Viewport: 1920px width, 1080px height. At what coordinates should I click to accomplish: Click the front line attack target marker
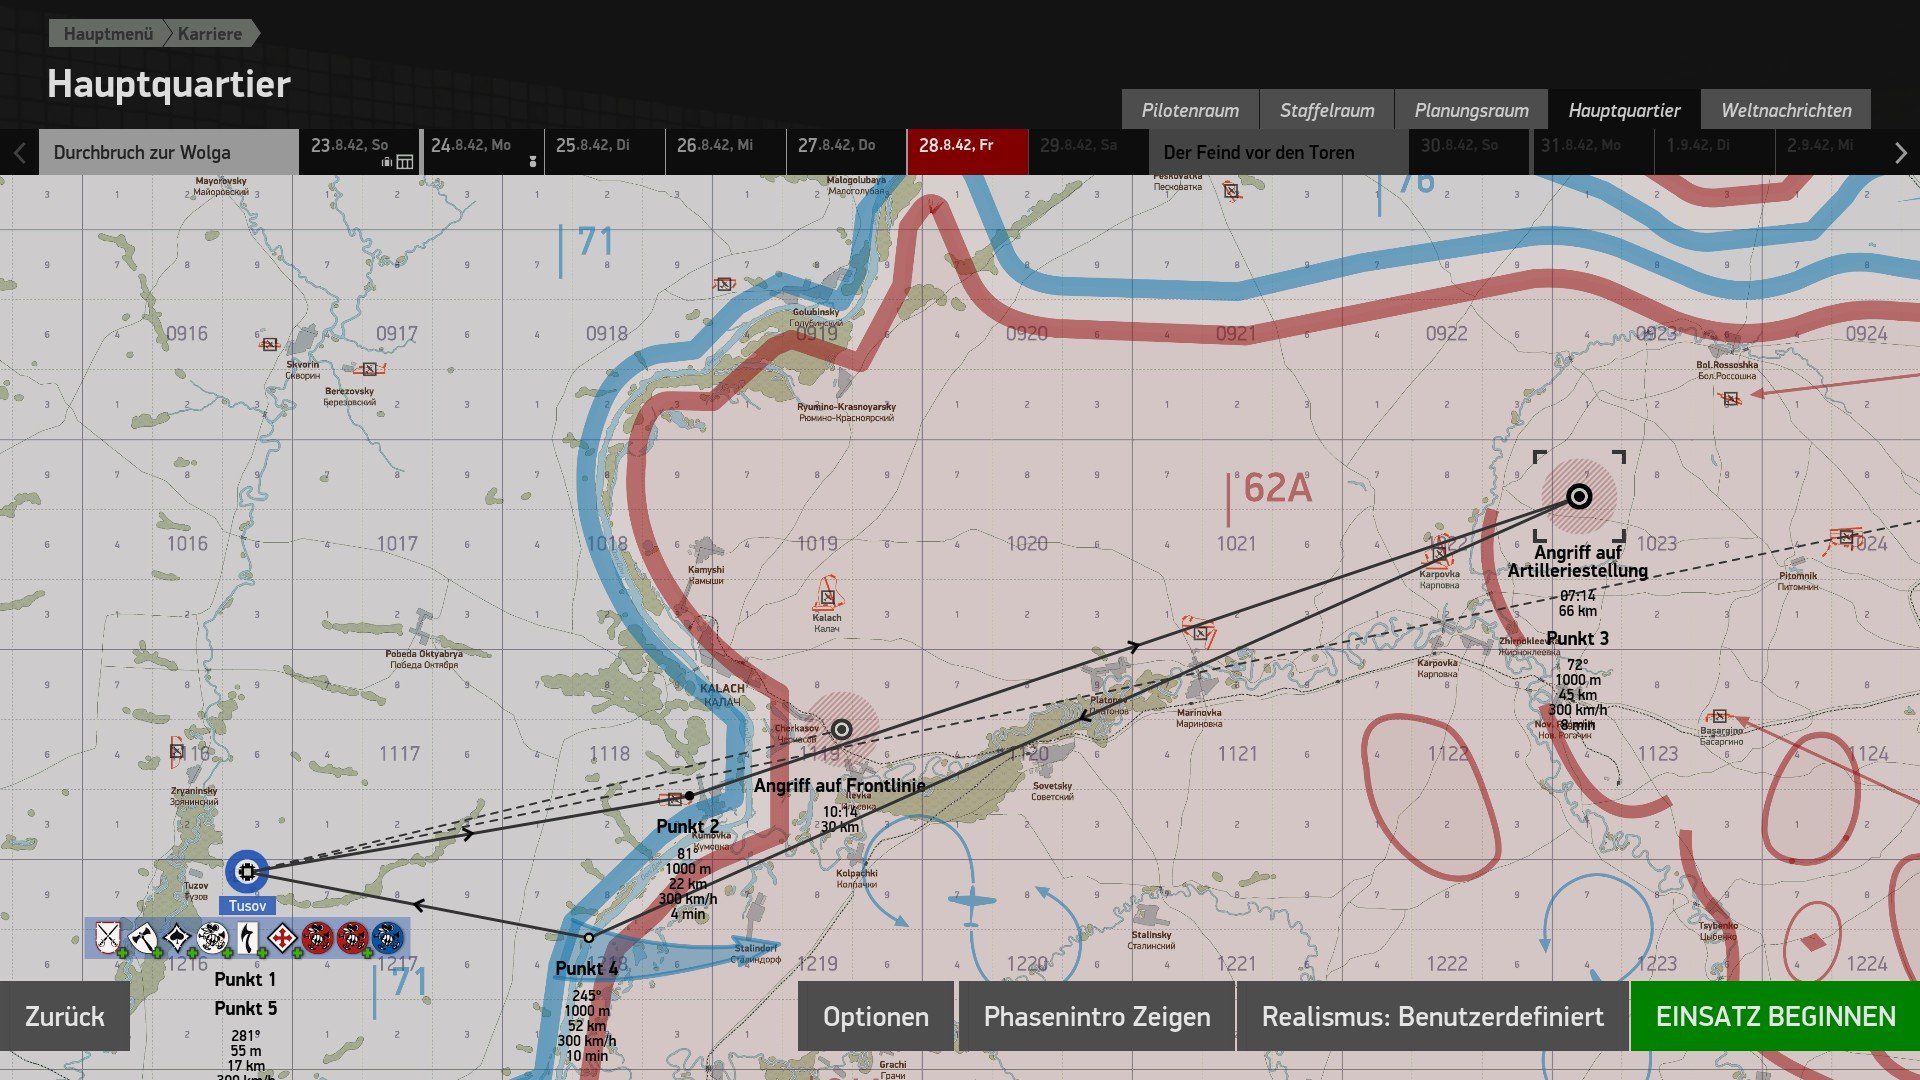click(841, 729)
